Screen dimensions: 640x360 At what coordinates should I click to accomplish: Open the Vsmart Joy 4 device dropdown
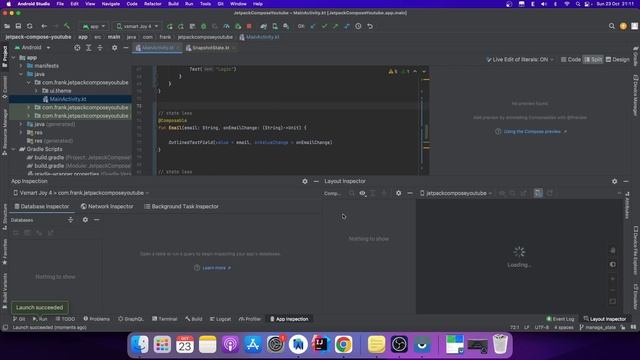(x=137, y=26)
